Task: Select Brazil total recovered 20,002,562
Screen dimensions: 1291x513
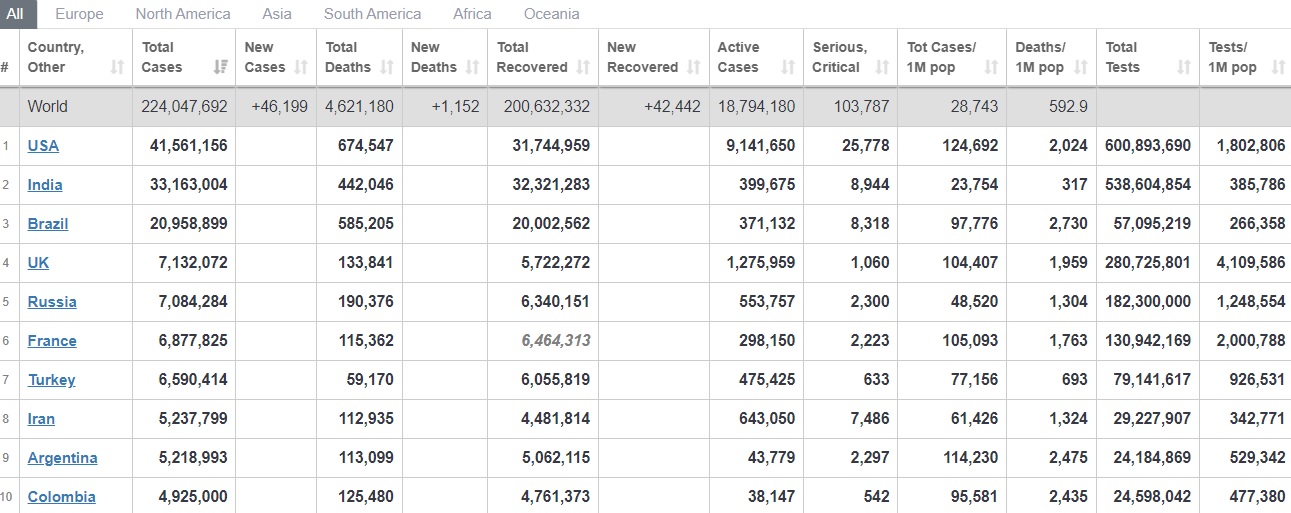Action: (551, 223)
